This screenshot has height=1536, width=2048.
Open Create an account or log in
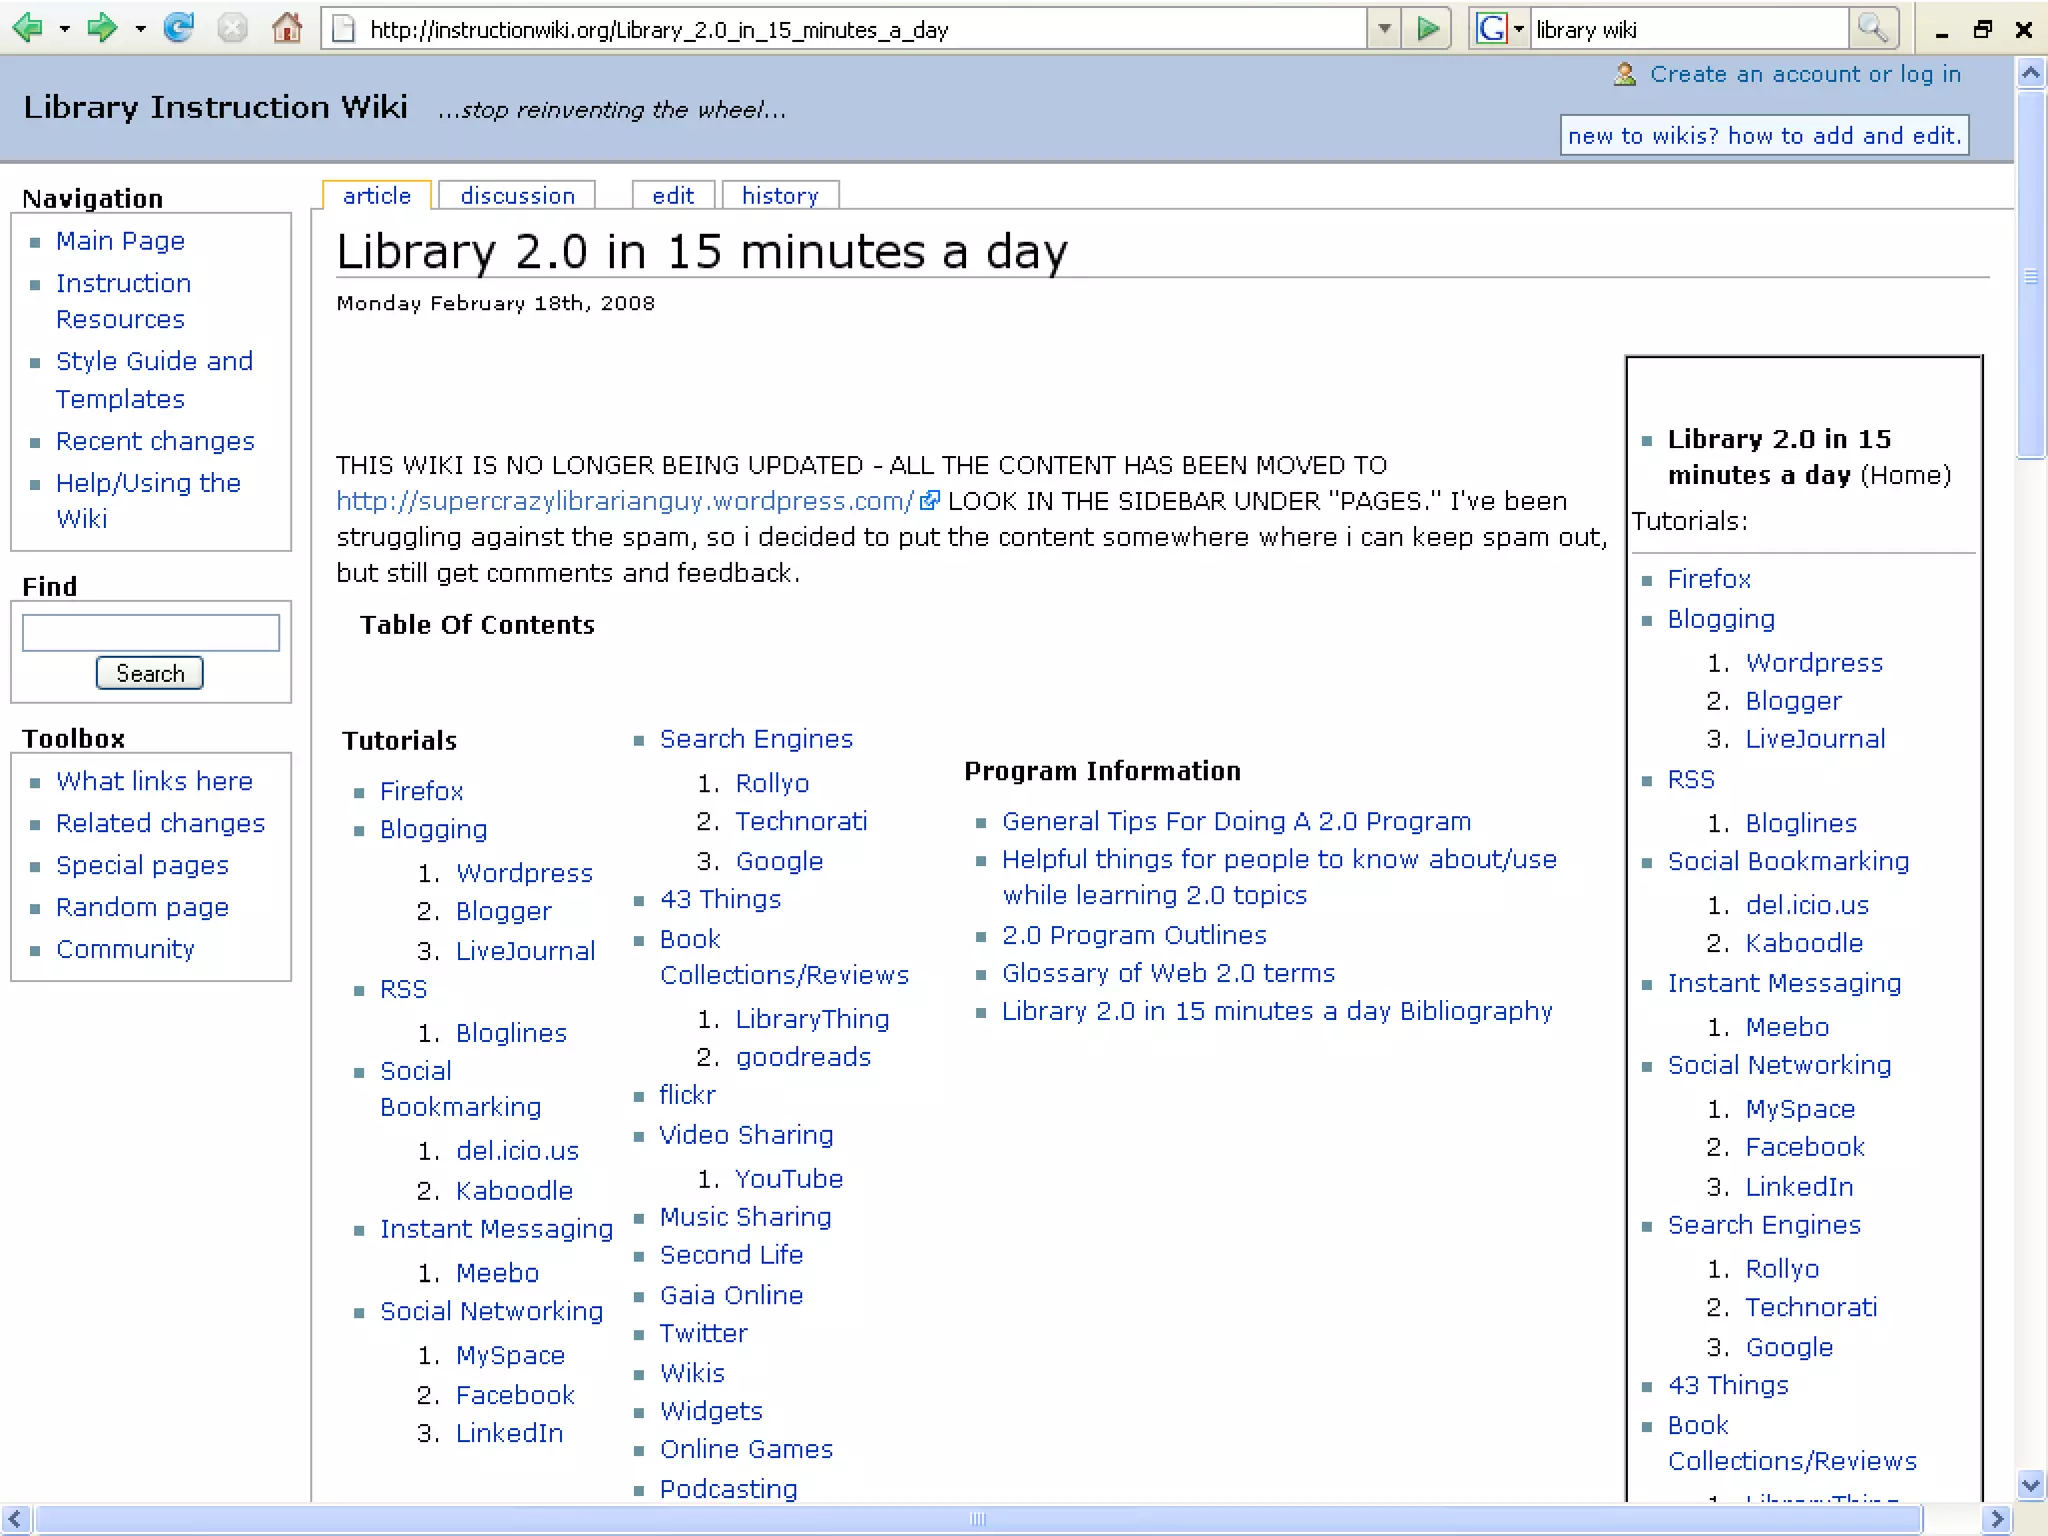[1804, 74]
